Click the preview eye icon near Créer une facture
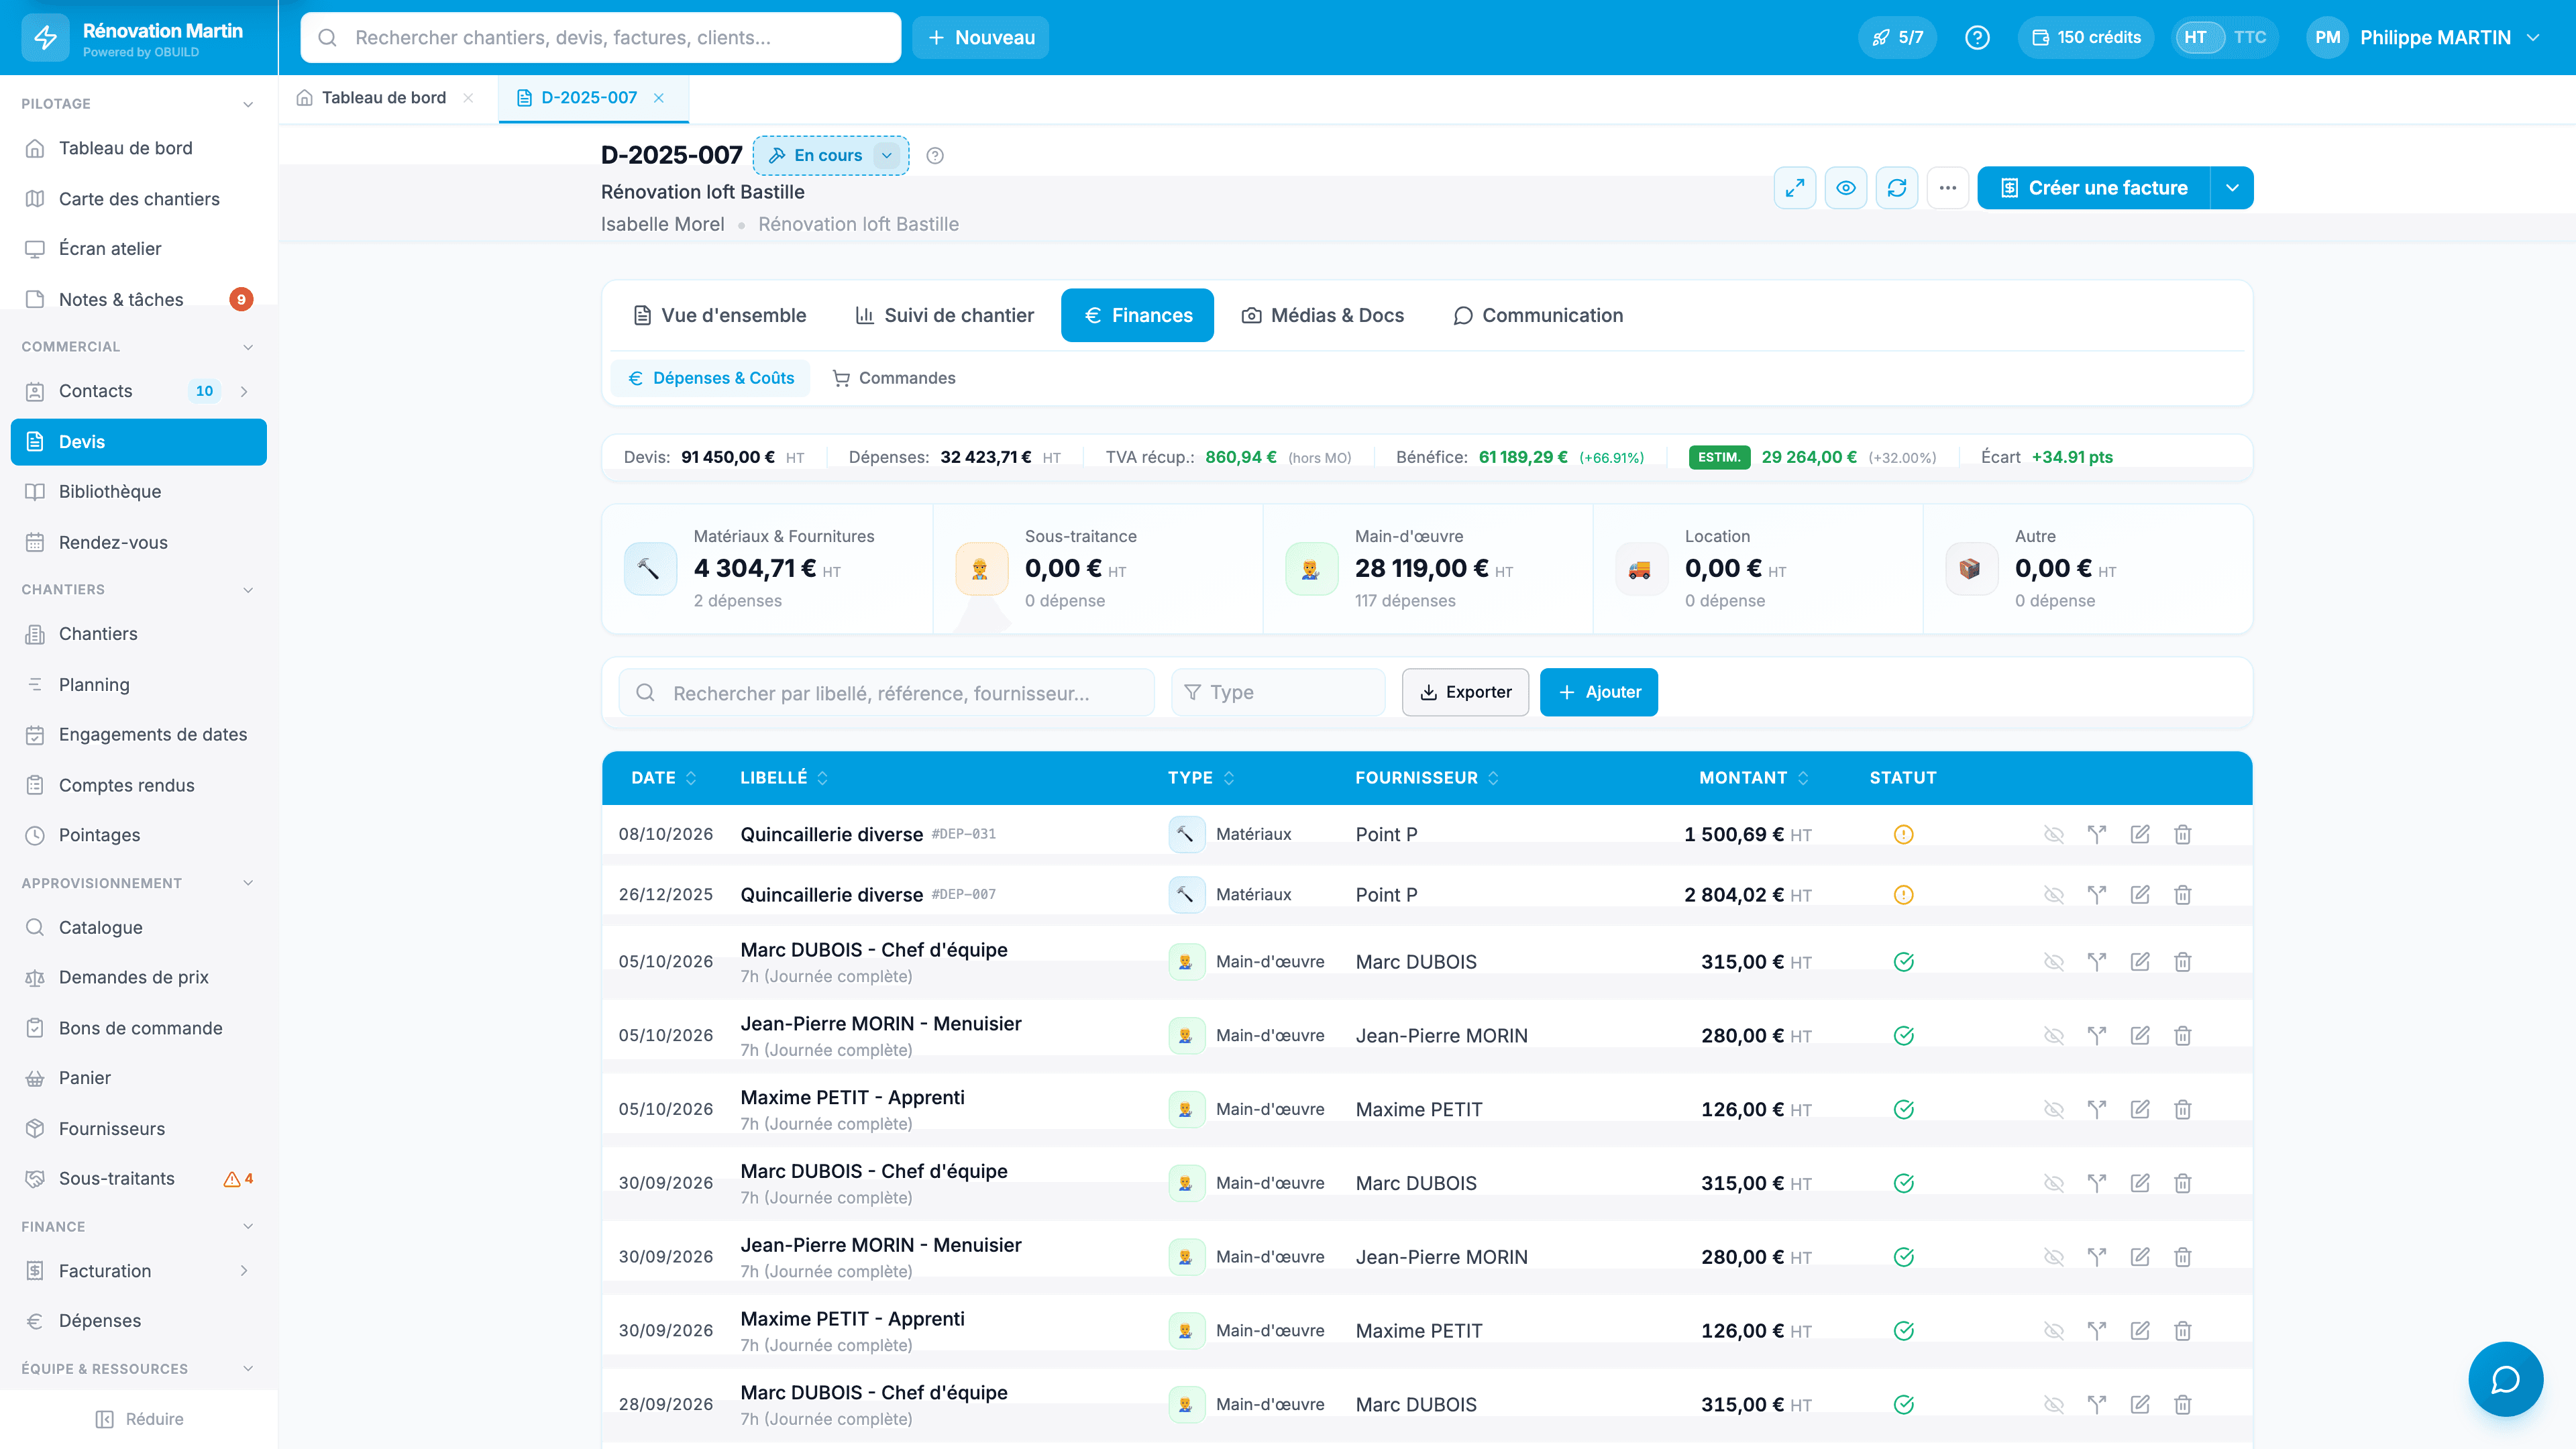This screenshot has height=1449, width=2576. [1846, 188]
